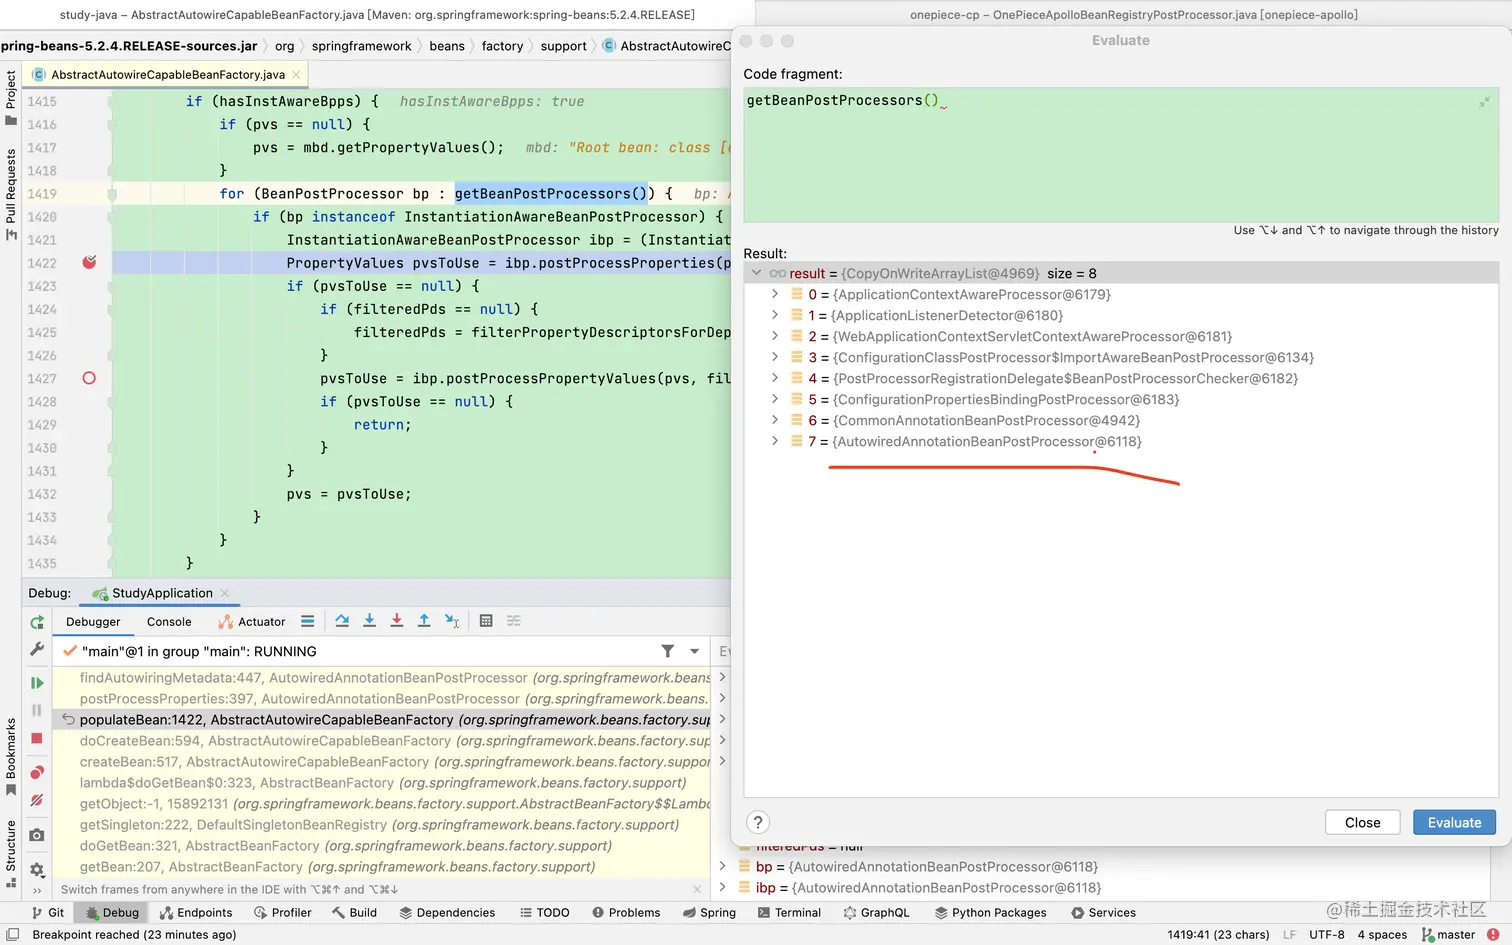Viewport: 1512px width, 945px height.
Task: Open Endpoints tool window
Action: [x=196, y=912]
